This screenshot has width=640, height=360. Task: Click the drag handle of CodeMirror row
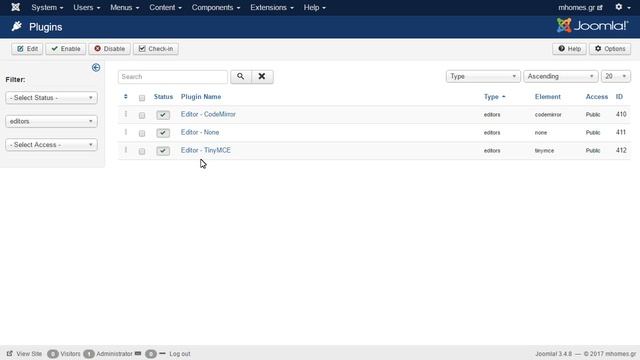point(126,114)
